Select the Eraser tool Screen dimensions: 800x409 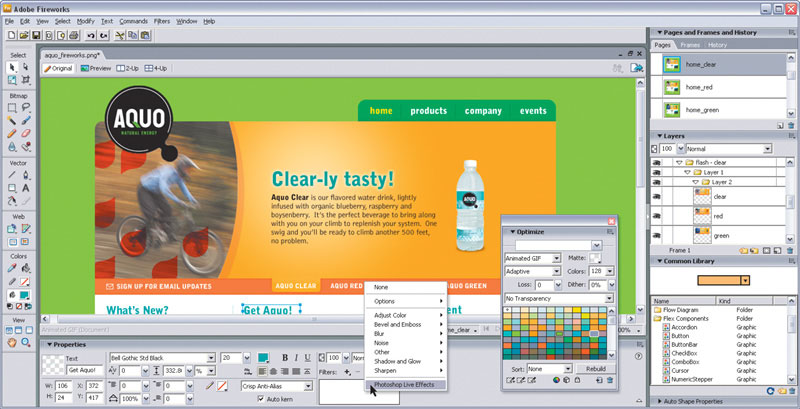pyautogui.click(x=26, y=134)
